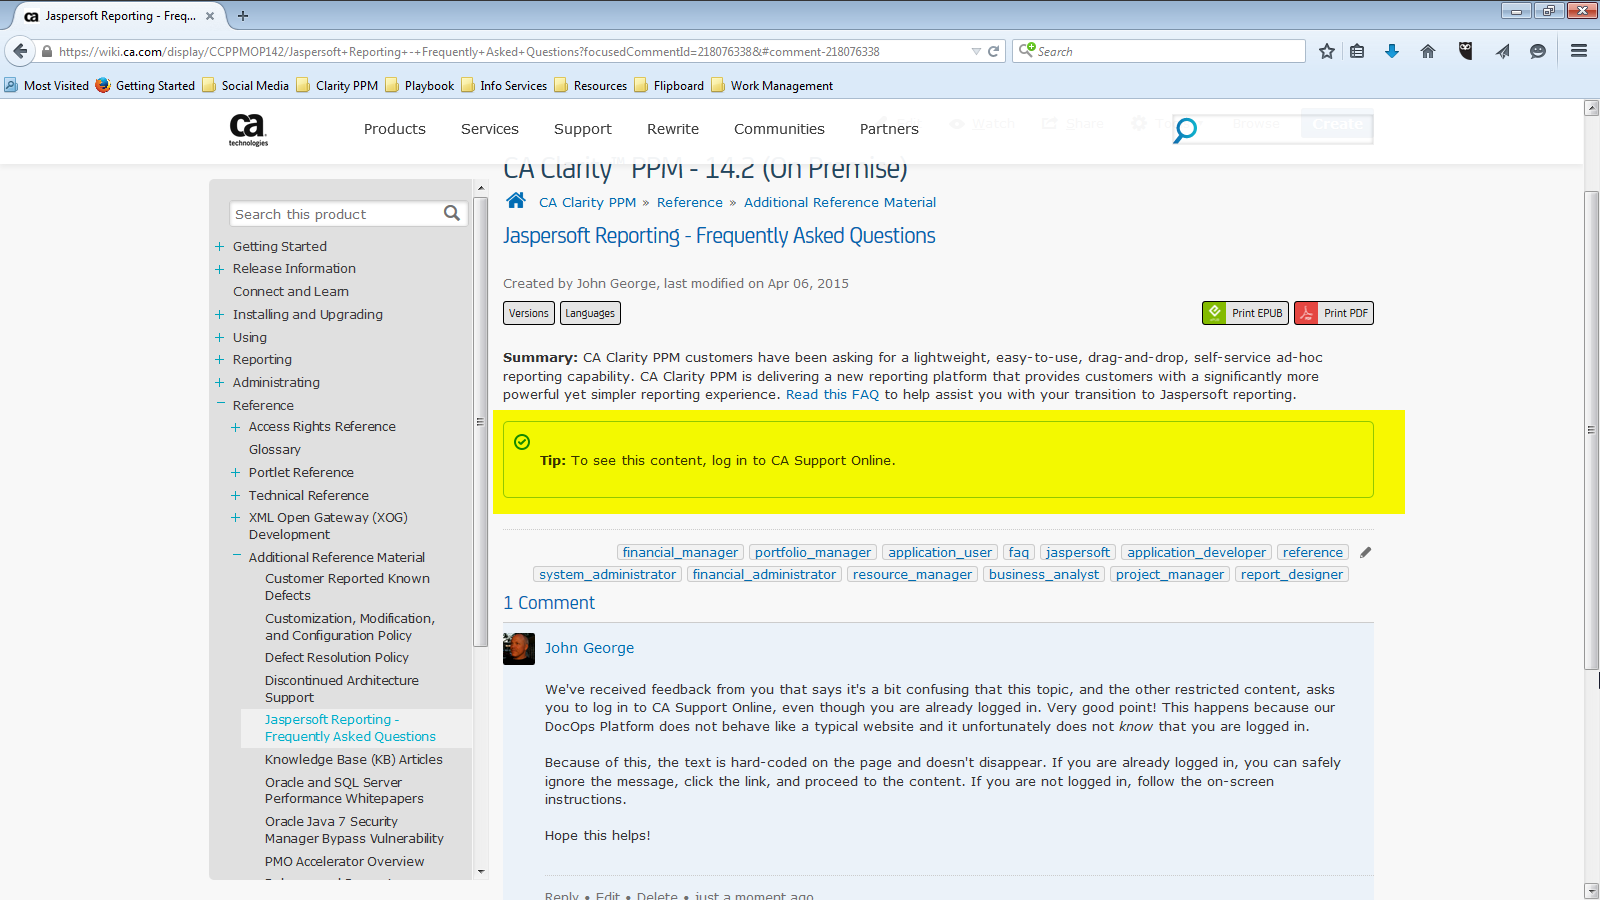Follow the Read this FAQ link

tap(832, 394)
